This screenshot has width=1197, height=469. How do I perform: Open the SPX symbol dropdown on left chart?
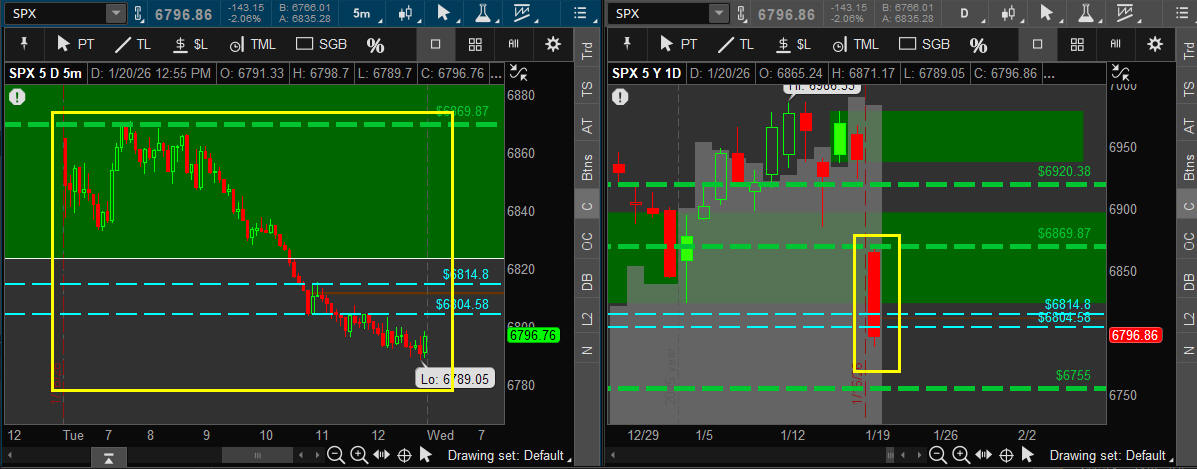(116, 13)
